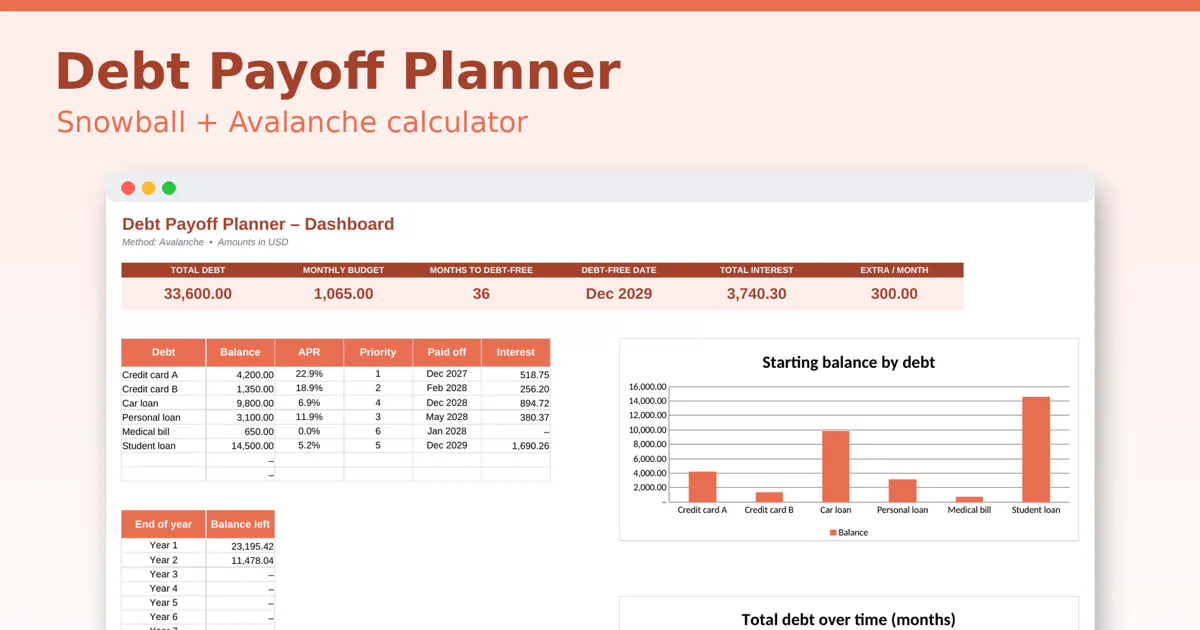Click the yellow minimize window dot
The width and height of the screenshot is (1200, 630).
149,188
